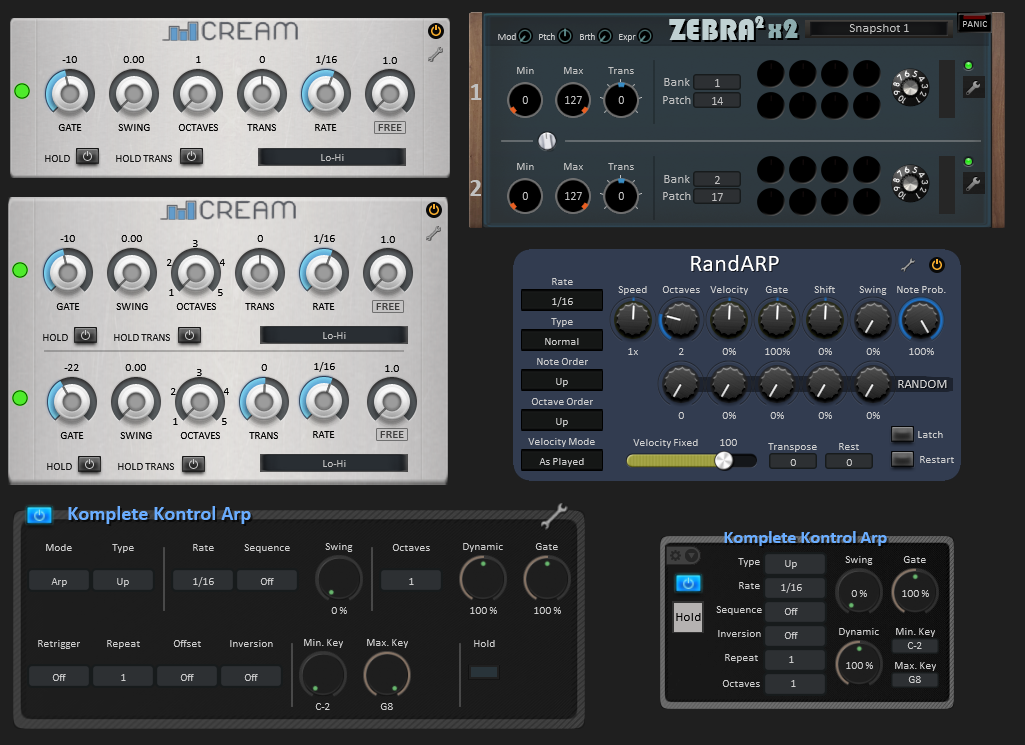The height and width of the screenshot is (745, 1025).
Task: Click Max. Key G8 field in small Komplete Arp
Action: click(x=915, y=680)
